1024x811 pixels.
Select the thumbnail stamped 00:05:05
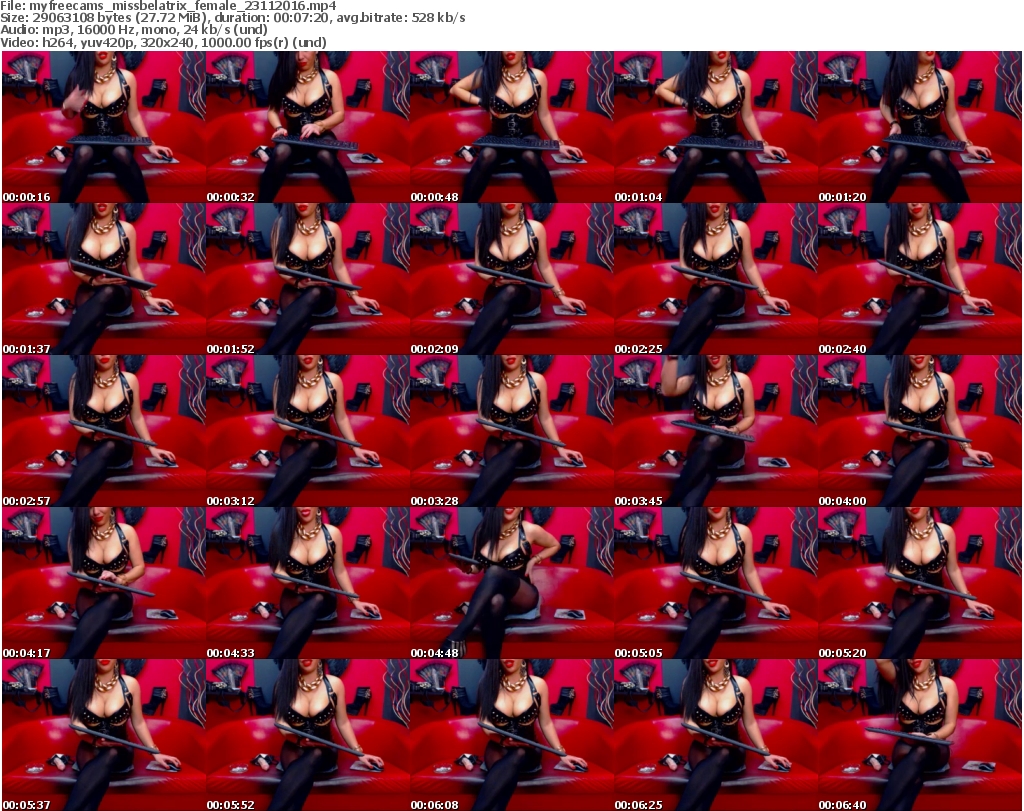point(715,583)
